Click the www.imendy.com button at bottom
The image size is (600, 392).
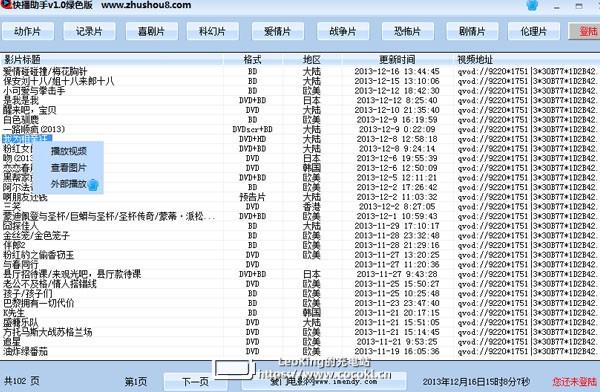click(x=324, y=382)
